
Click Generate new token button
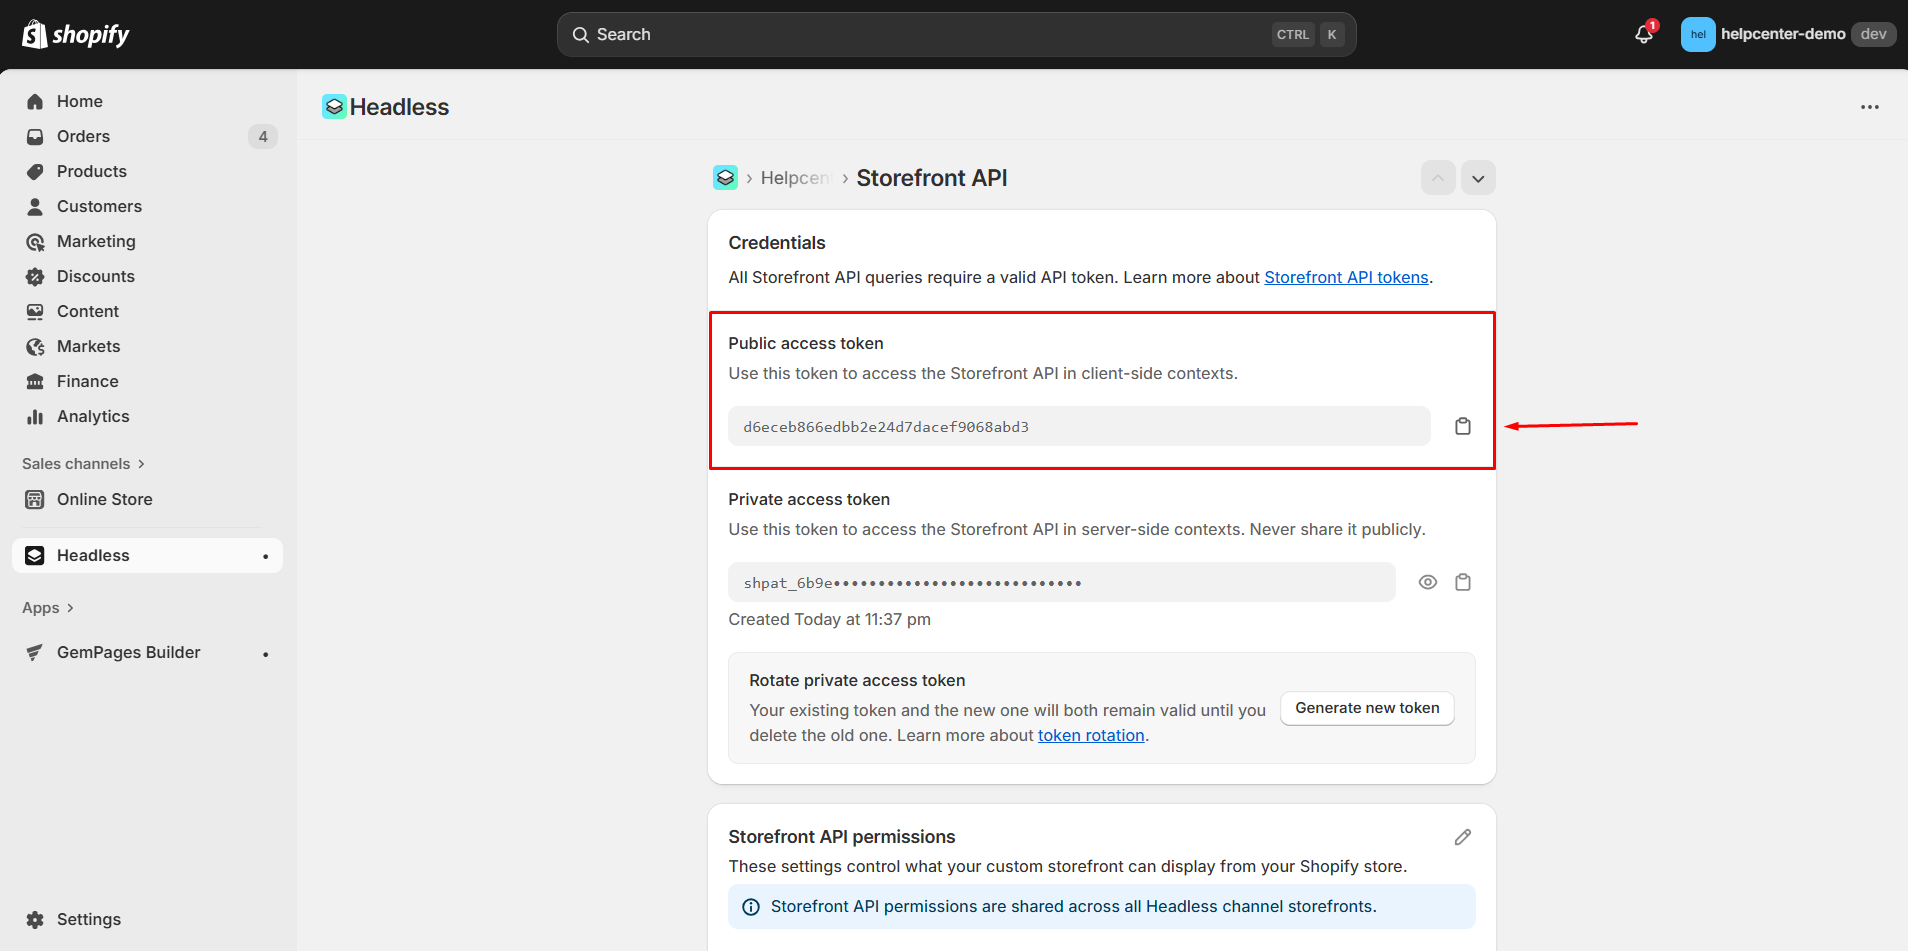[1366, 708]
